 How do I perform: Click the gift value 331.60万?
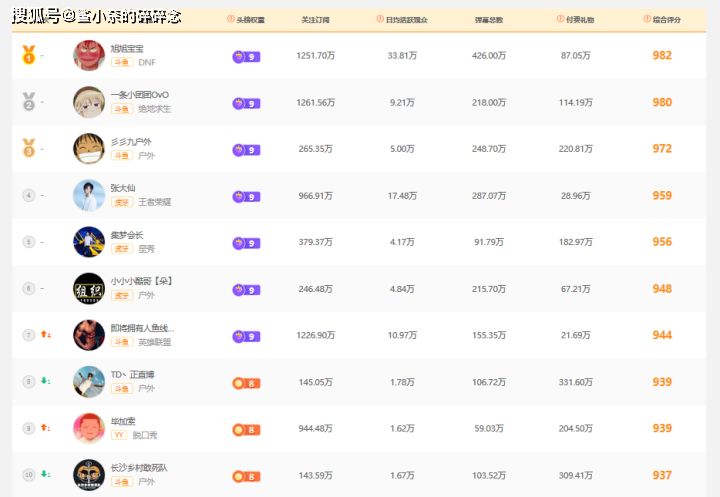575,382
